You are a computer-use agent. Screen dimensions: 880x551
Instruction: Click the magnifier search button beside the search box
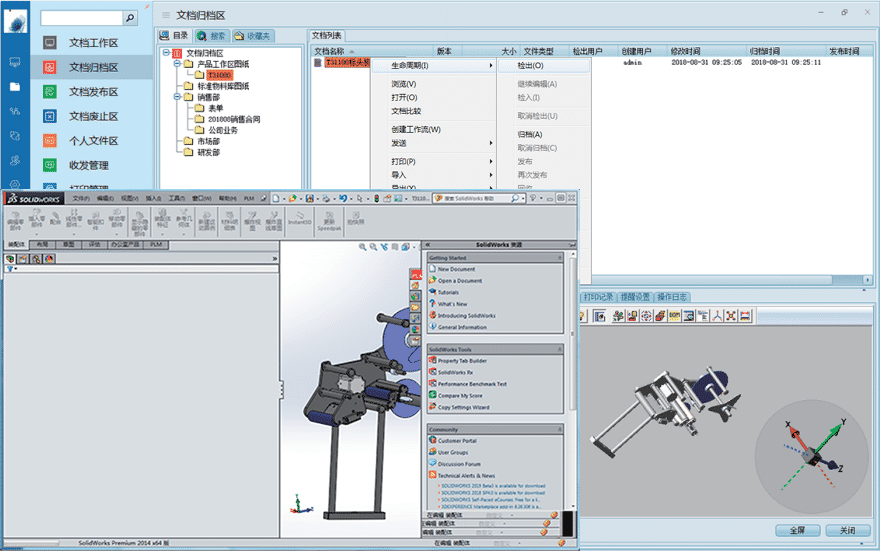point(130,18)
